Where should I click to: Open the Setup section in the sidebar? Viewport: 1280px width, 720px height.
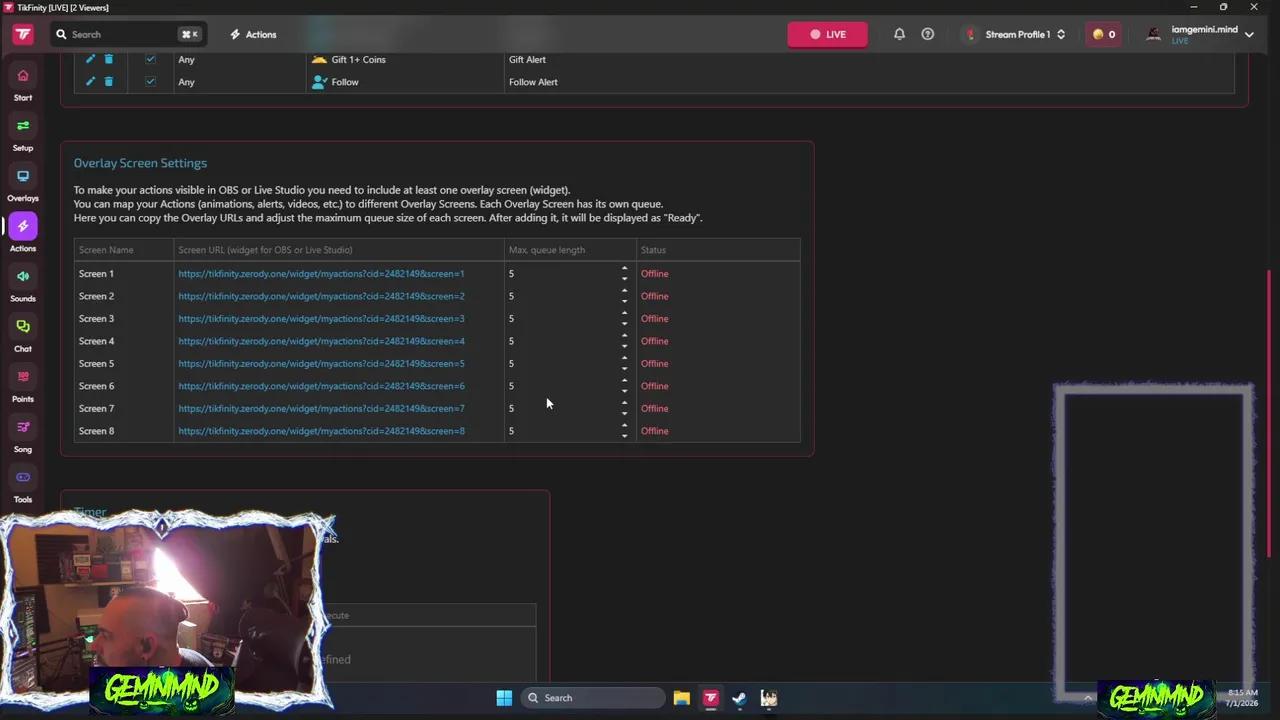click(x=23, y=133)
